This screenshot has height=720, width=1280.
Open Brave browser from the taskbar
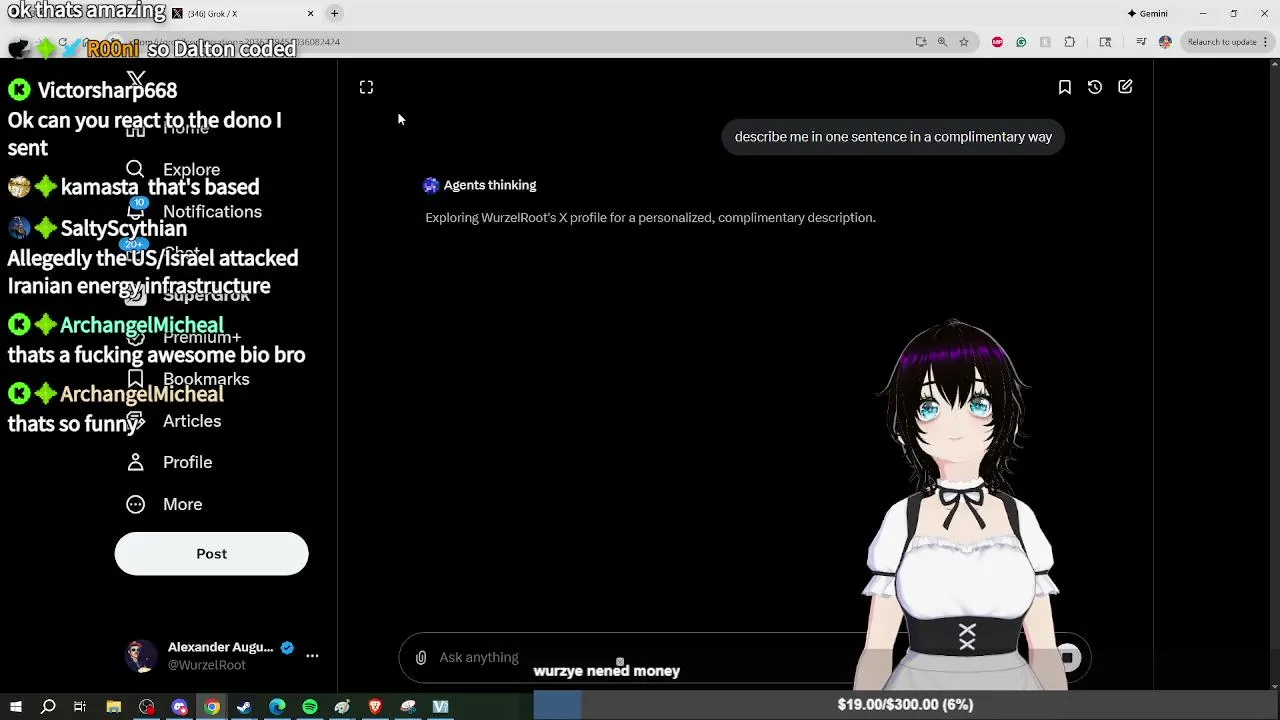375,707
